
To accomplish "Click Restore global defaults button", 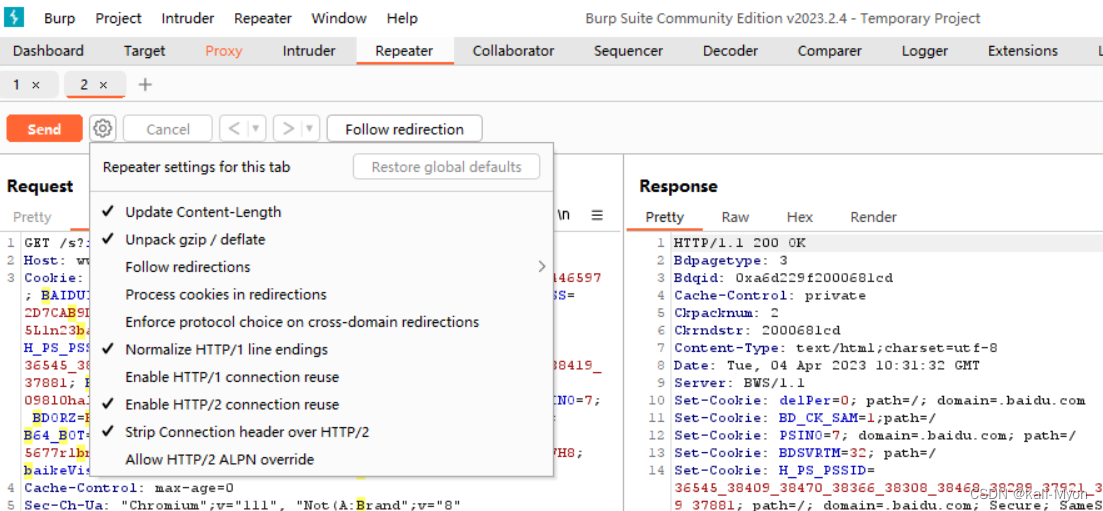I will point(447,168).
